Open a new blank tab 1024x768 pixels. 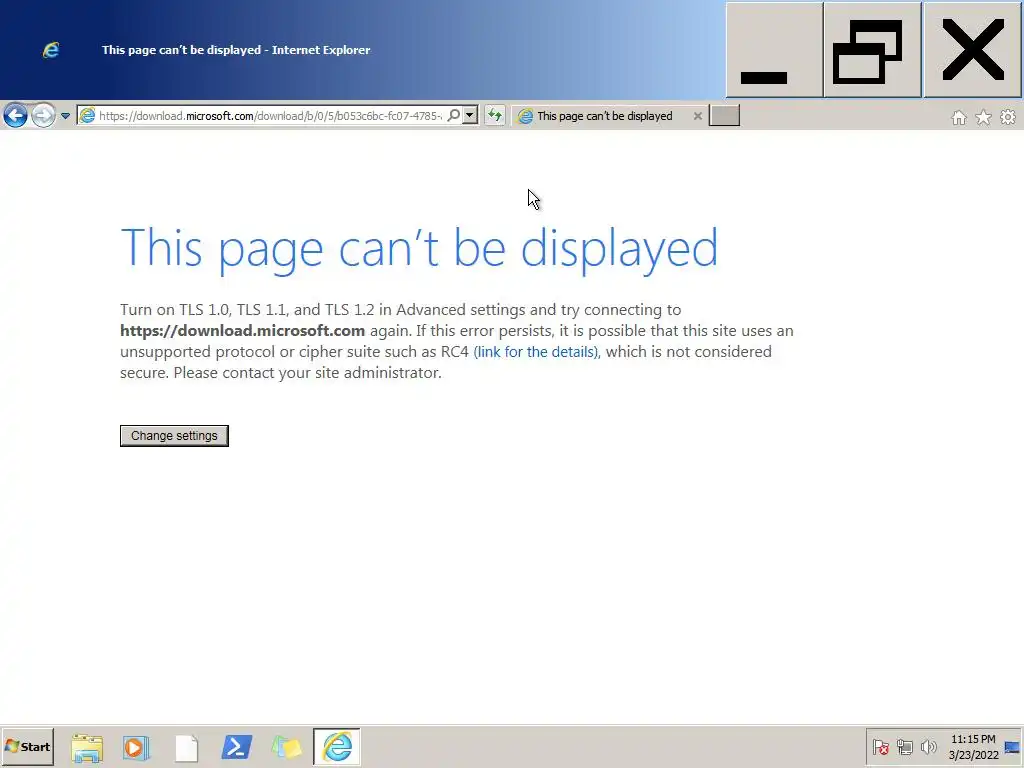pyautogui.click(x=724, y=116)
